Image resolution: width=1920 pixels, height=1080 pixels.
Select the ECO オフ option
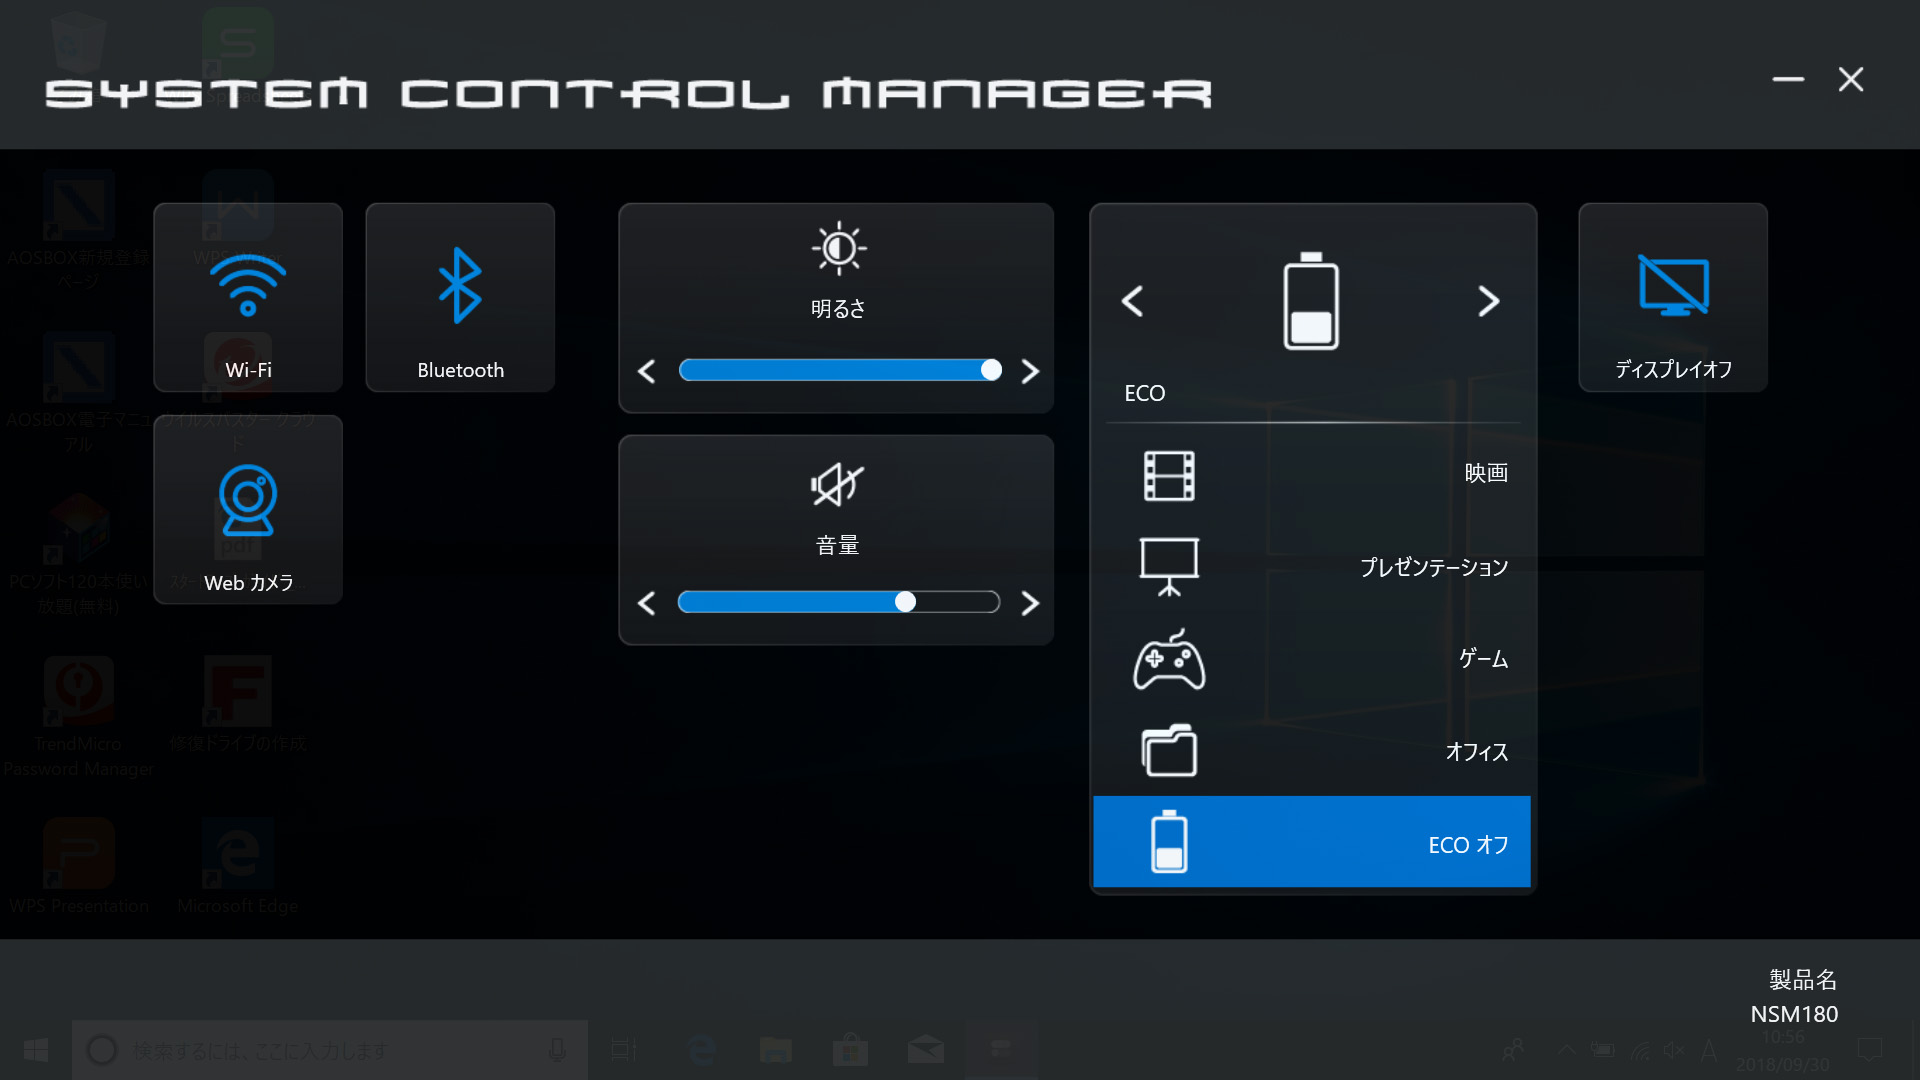(1311, 842)
